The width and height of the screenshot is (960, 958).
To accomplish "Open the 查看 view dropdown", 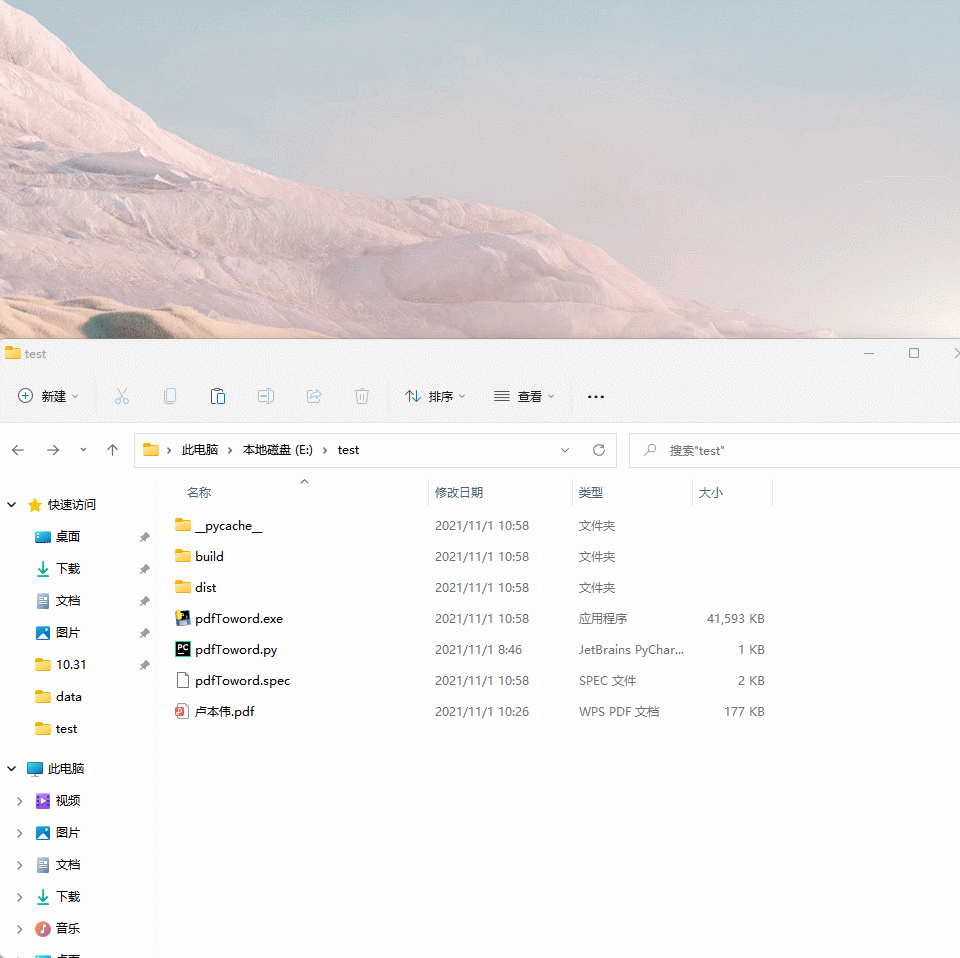I will pos(524,397).
